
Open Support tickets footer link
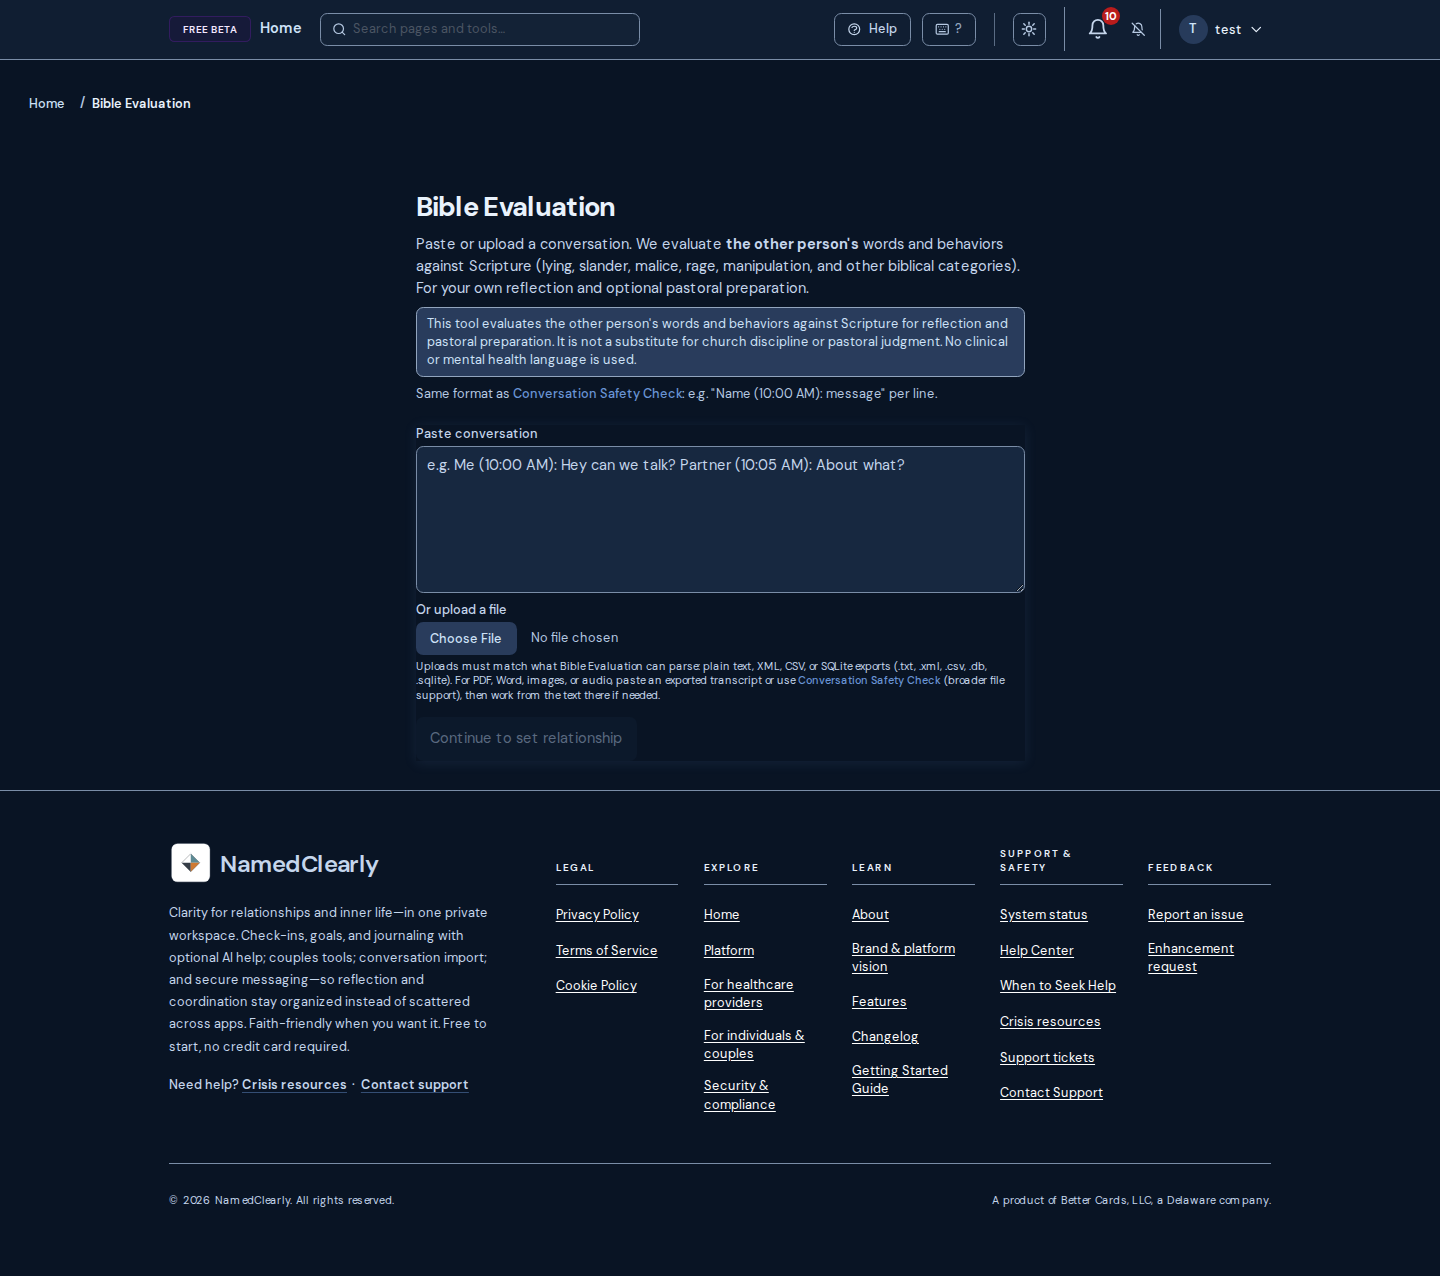click(1047, 1057)
